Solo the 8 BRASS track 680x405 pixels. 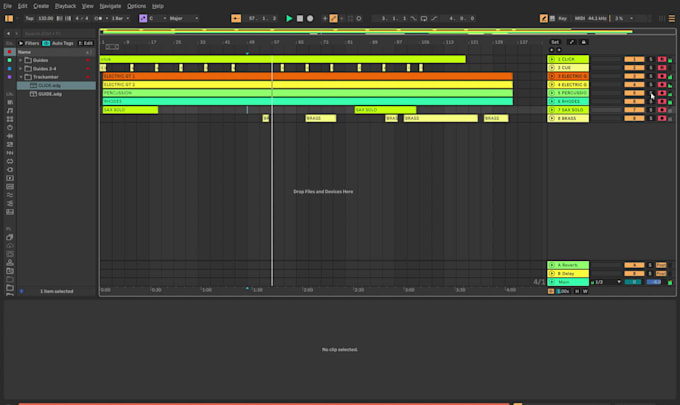651,118
